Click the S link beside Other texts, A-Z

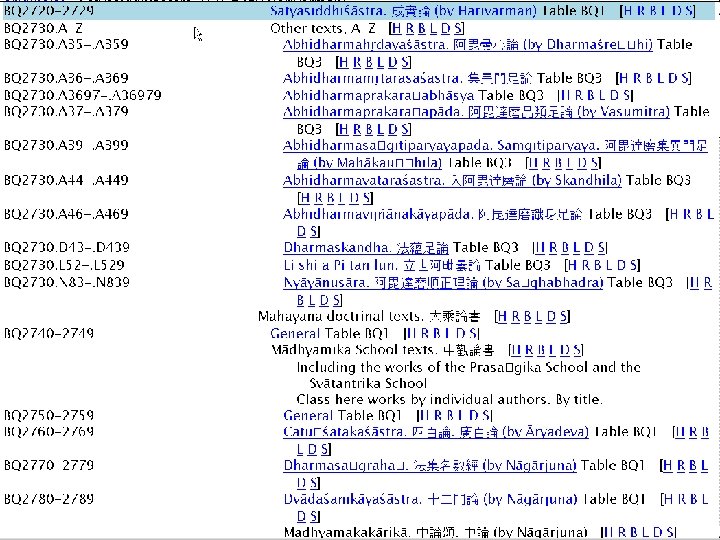[x=458, y=28]
